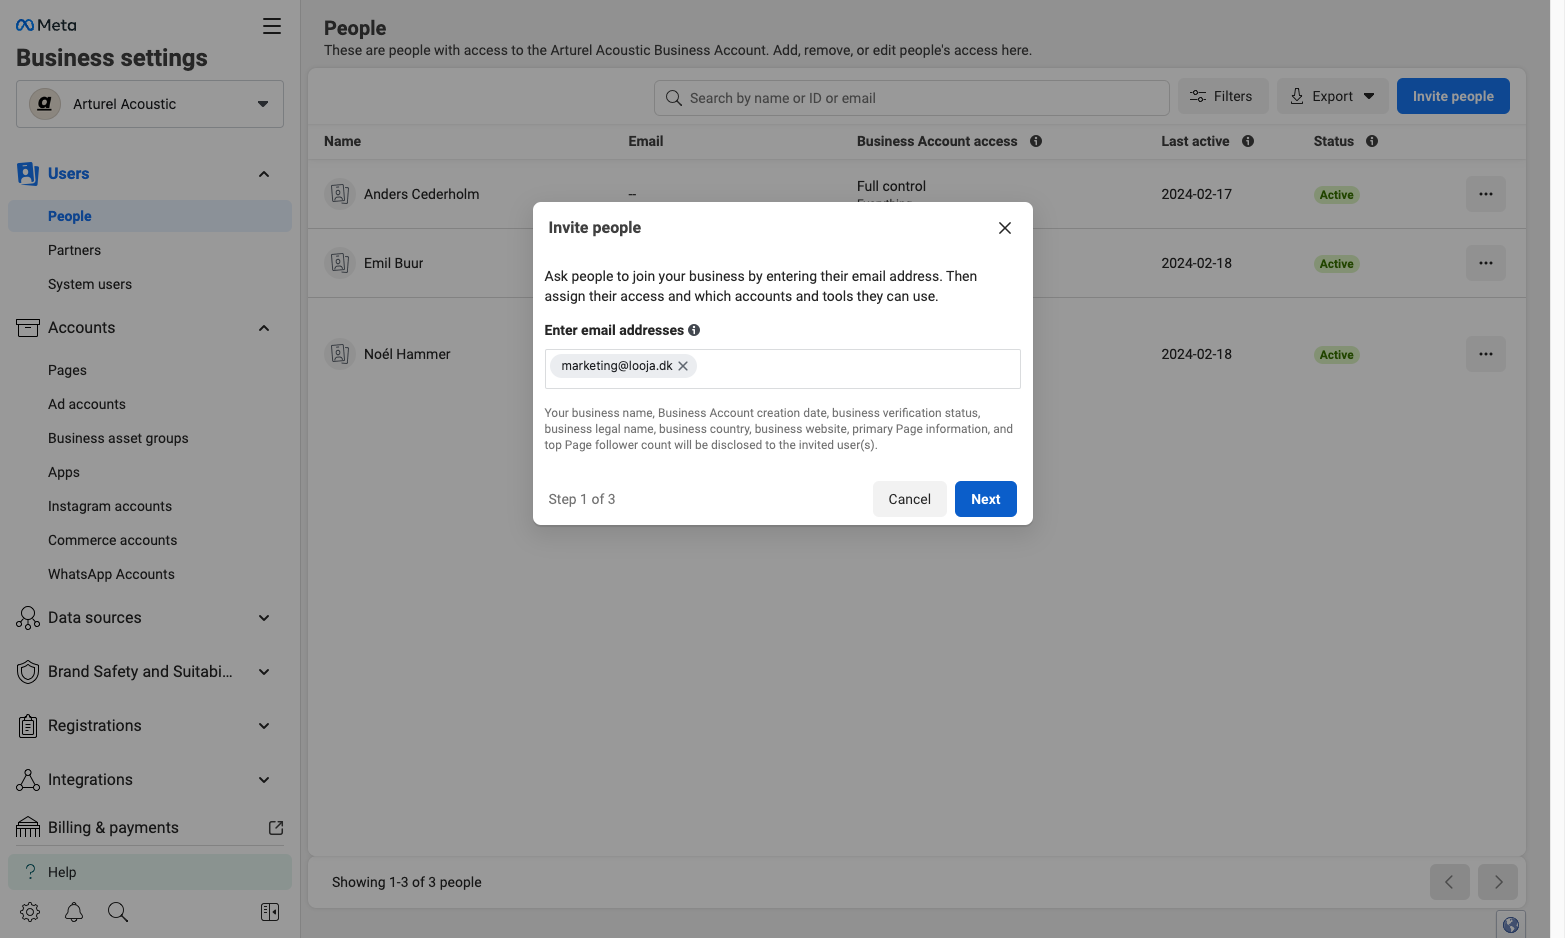Open more options for Noél Hammer
The height and width of the screenshot is (938, 1565).
click(x=1486, y=354)
